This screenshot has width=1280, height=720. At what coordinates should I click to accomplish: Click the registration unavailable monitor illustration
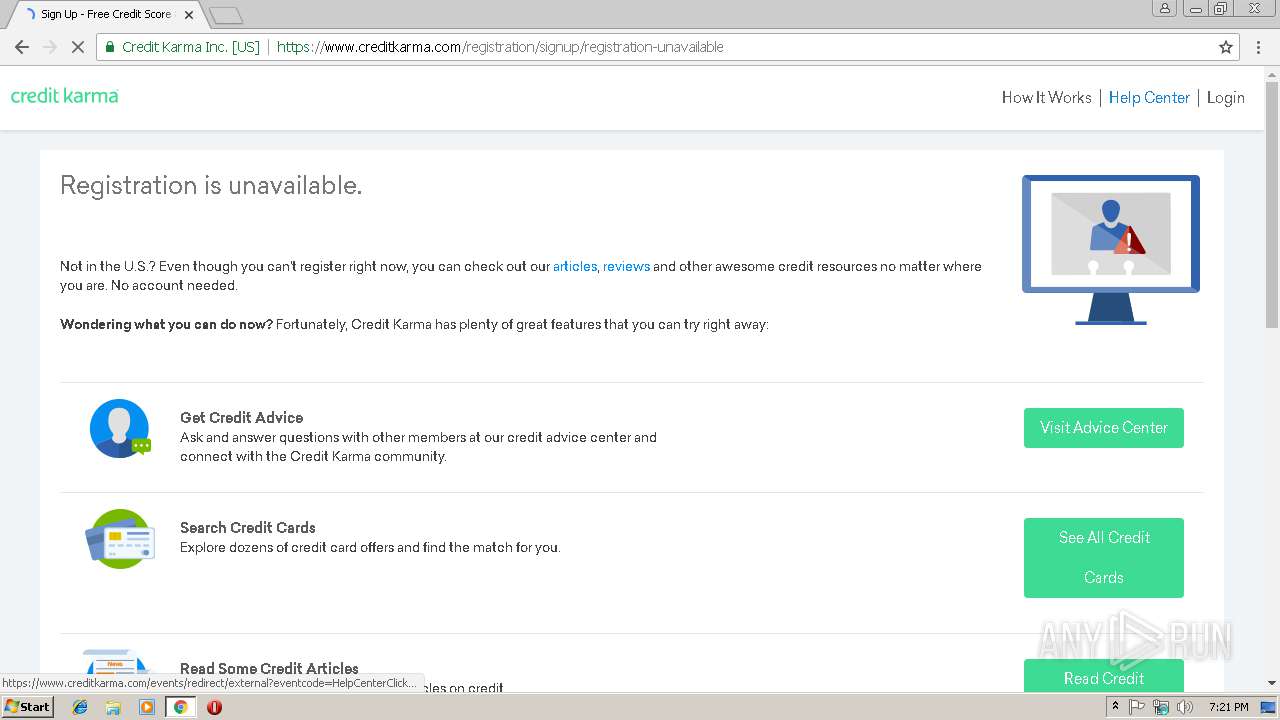pyautogui.click(x=1110, y=250)
